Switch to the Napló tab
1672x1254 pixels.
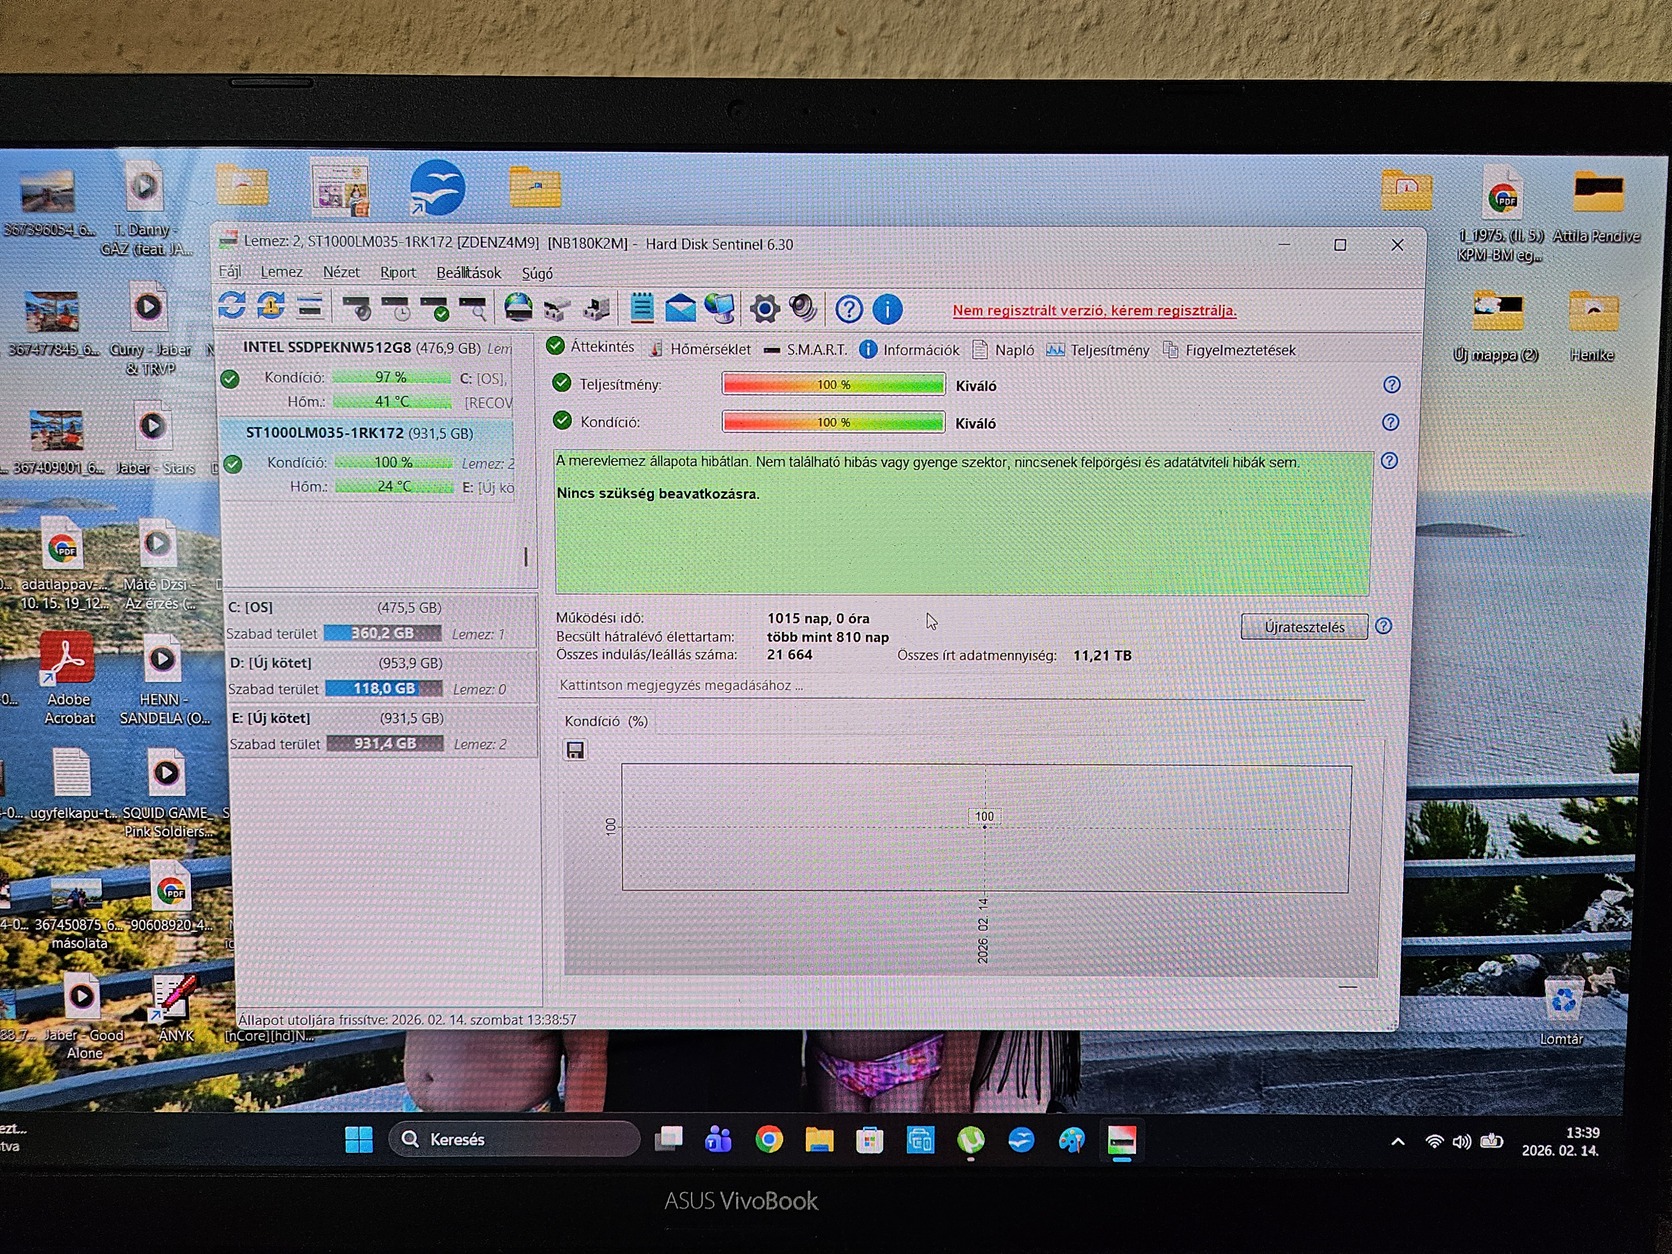1003,350
